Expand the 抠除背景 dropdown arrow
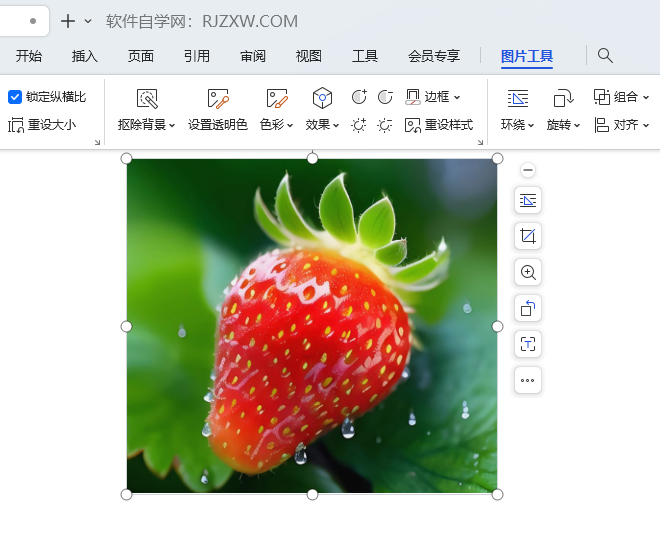The height and width of the screenshot is (540, 660). pyautogui.click(x=172, y=125)
